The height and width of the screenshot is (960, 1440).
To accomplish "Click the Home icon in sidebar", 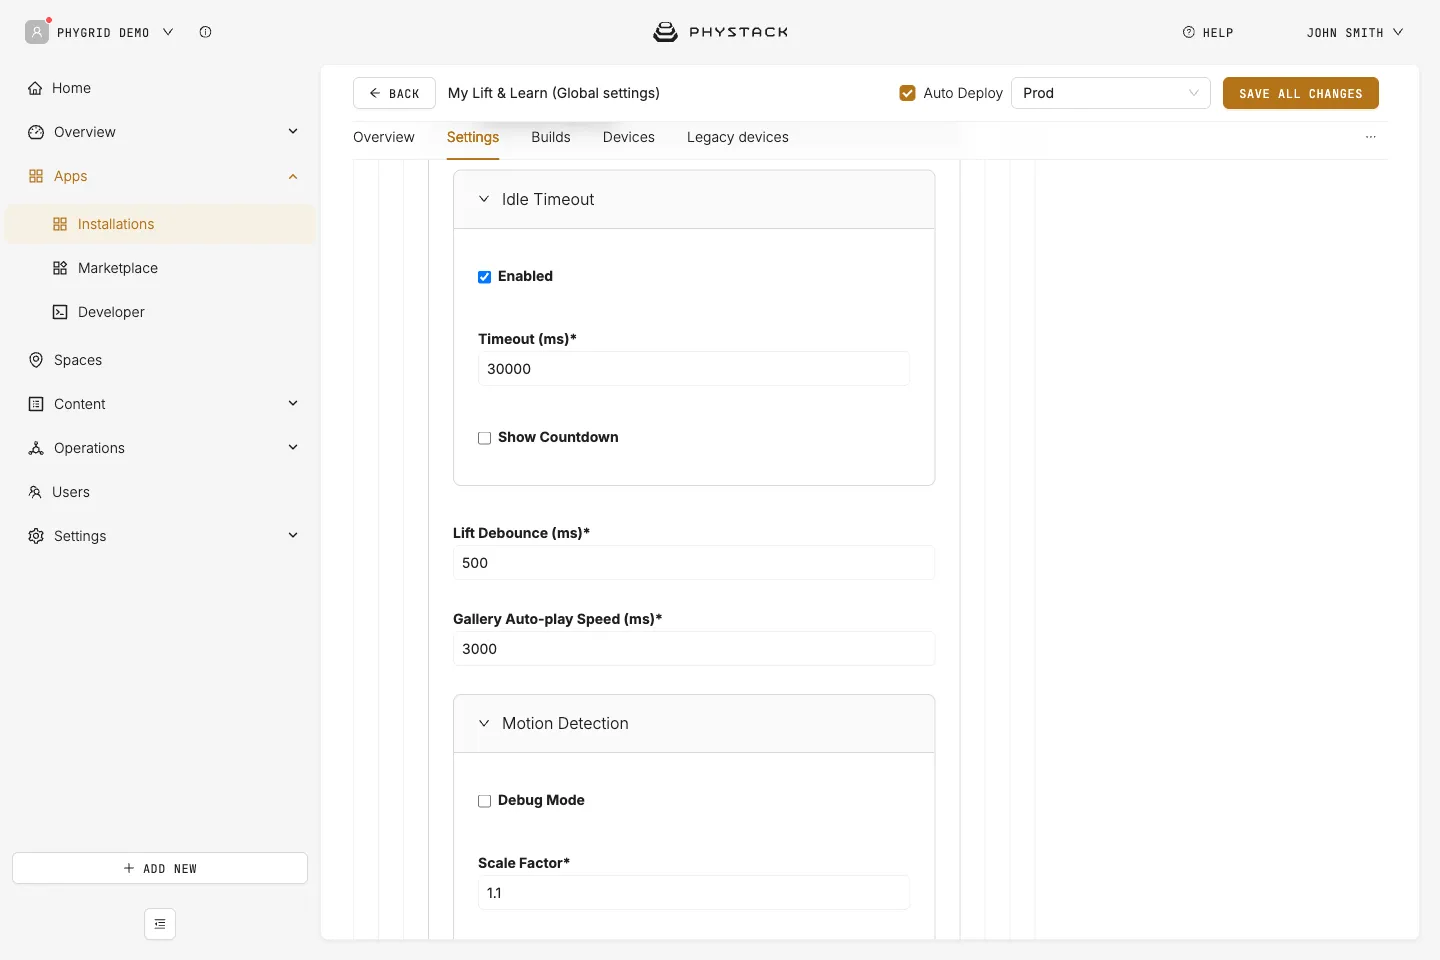I will [36, 88].
